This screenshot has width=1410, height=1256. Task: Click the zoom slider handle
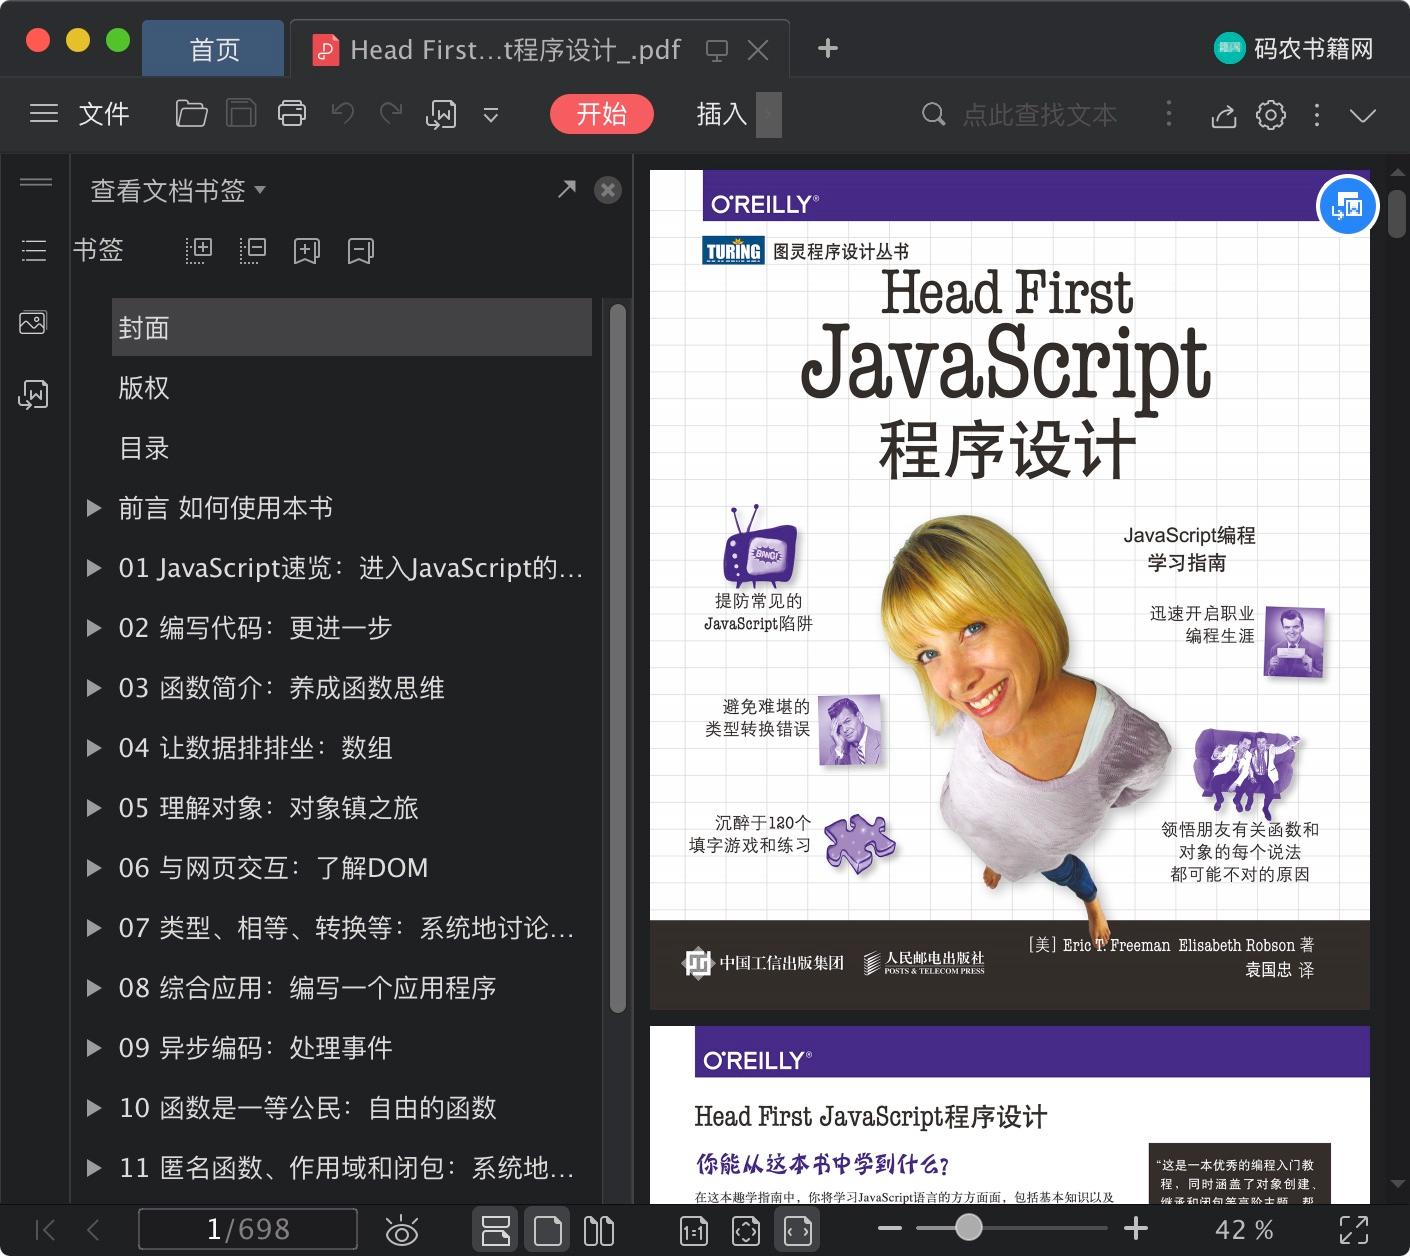tap(968, 1227)
